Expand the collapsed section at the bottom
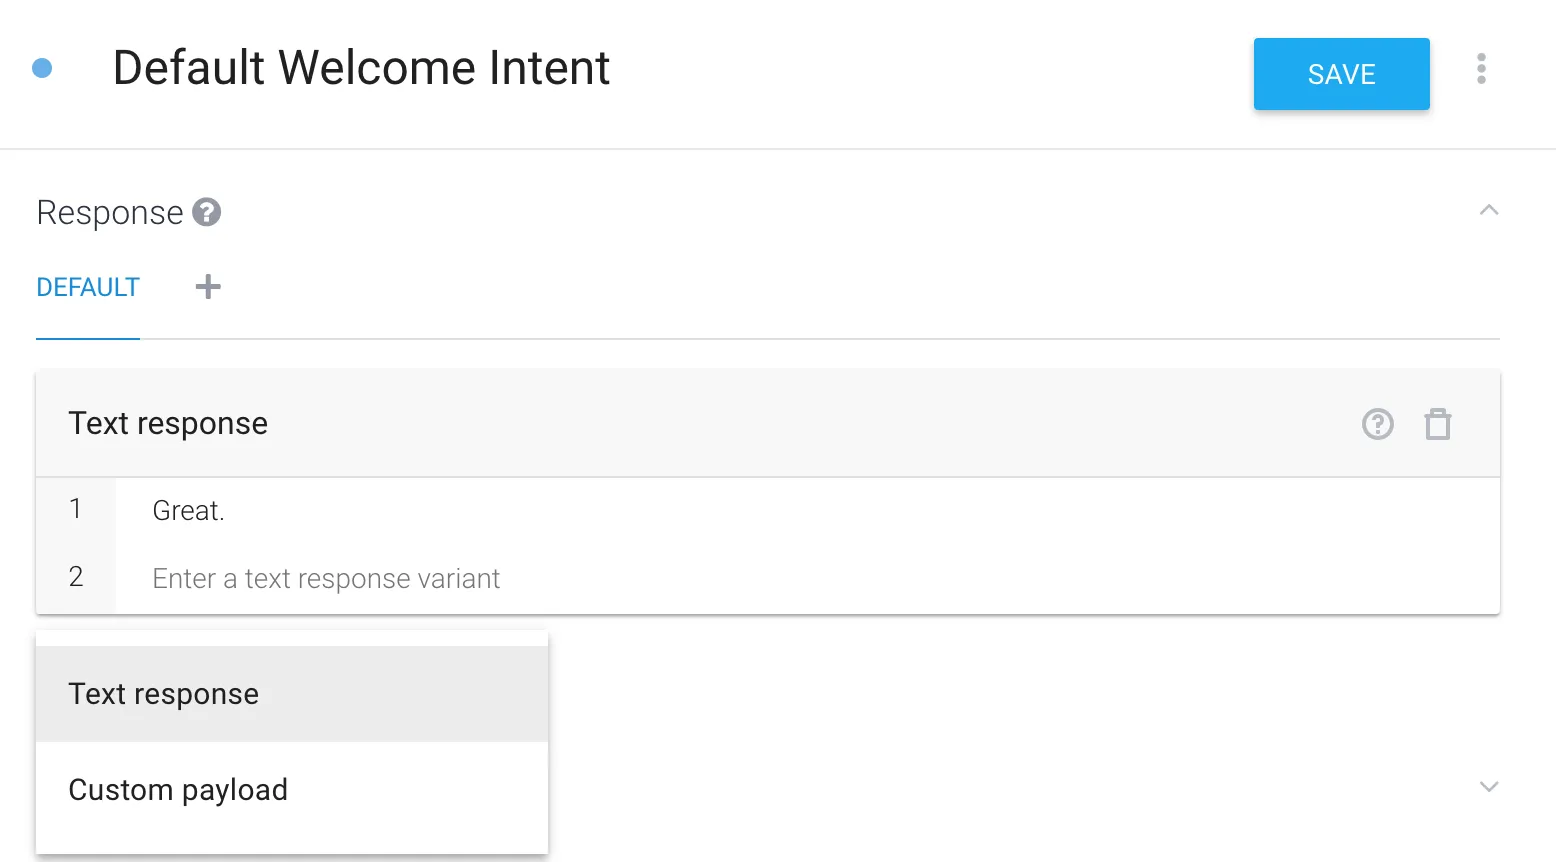 click(x=1488, y=786)
